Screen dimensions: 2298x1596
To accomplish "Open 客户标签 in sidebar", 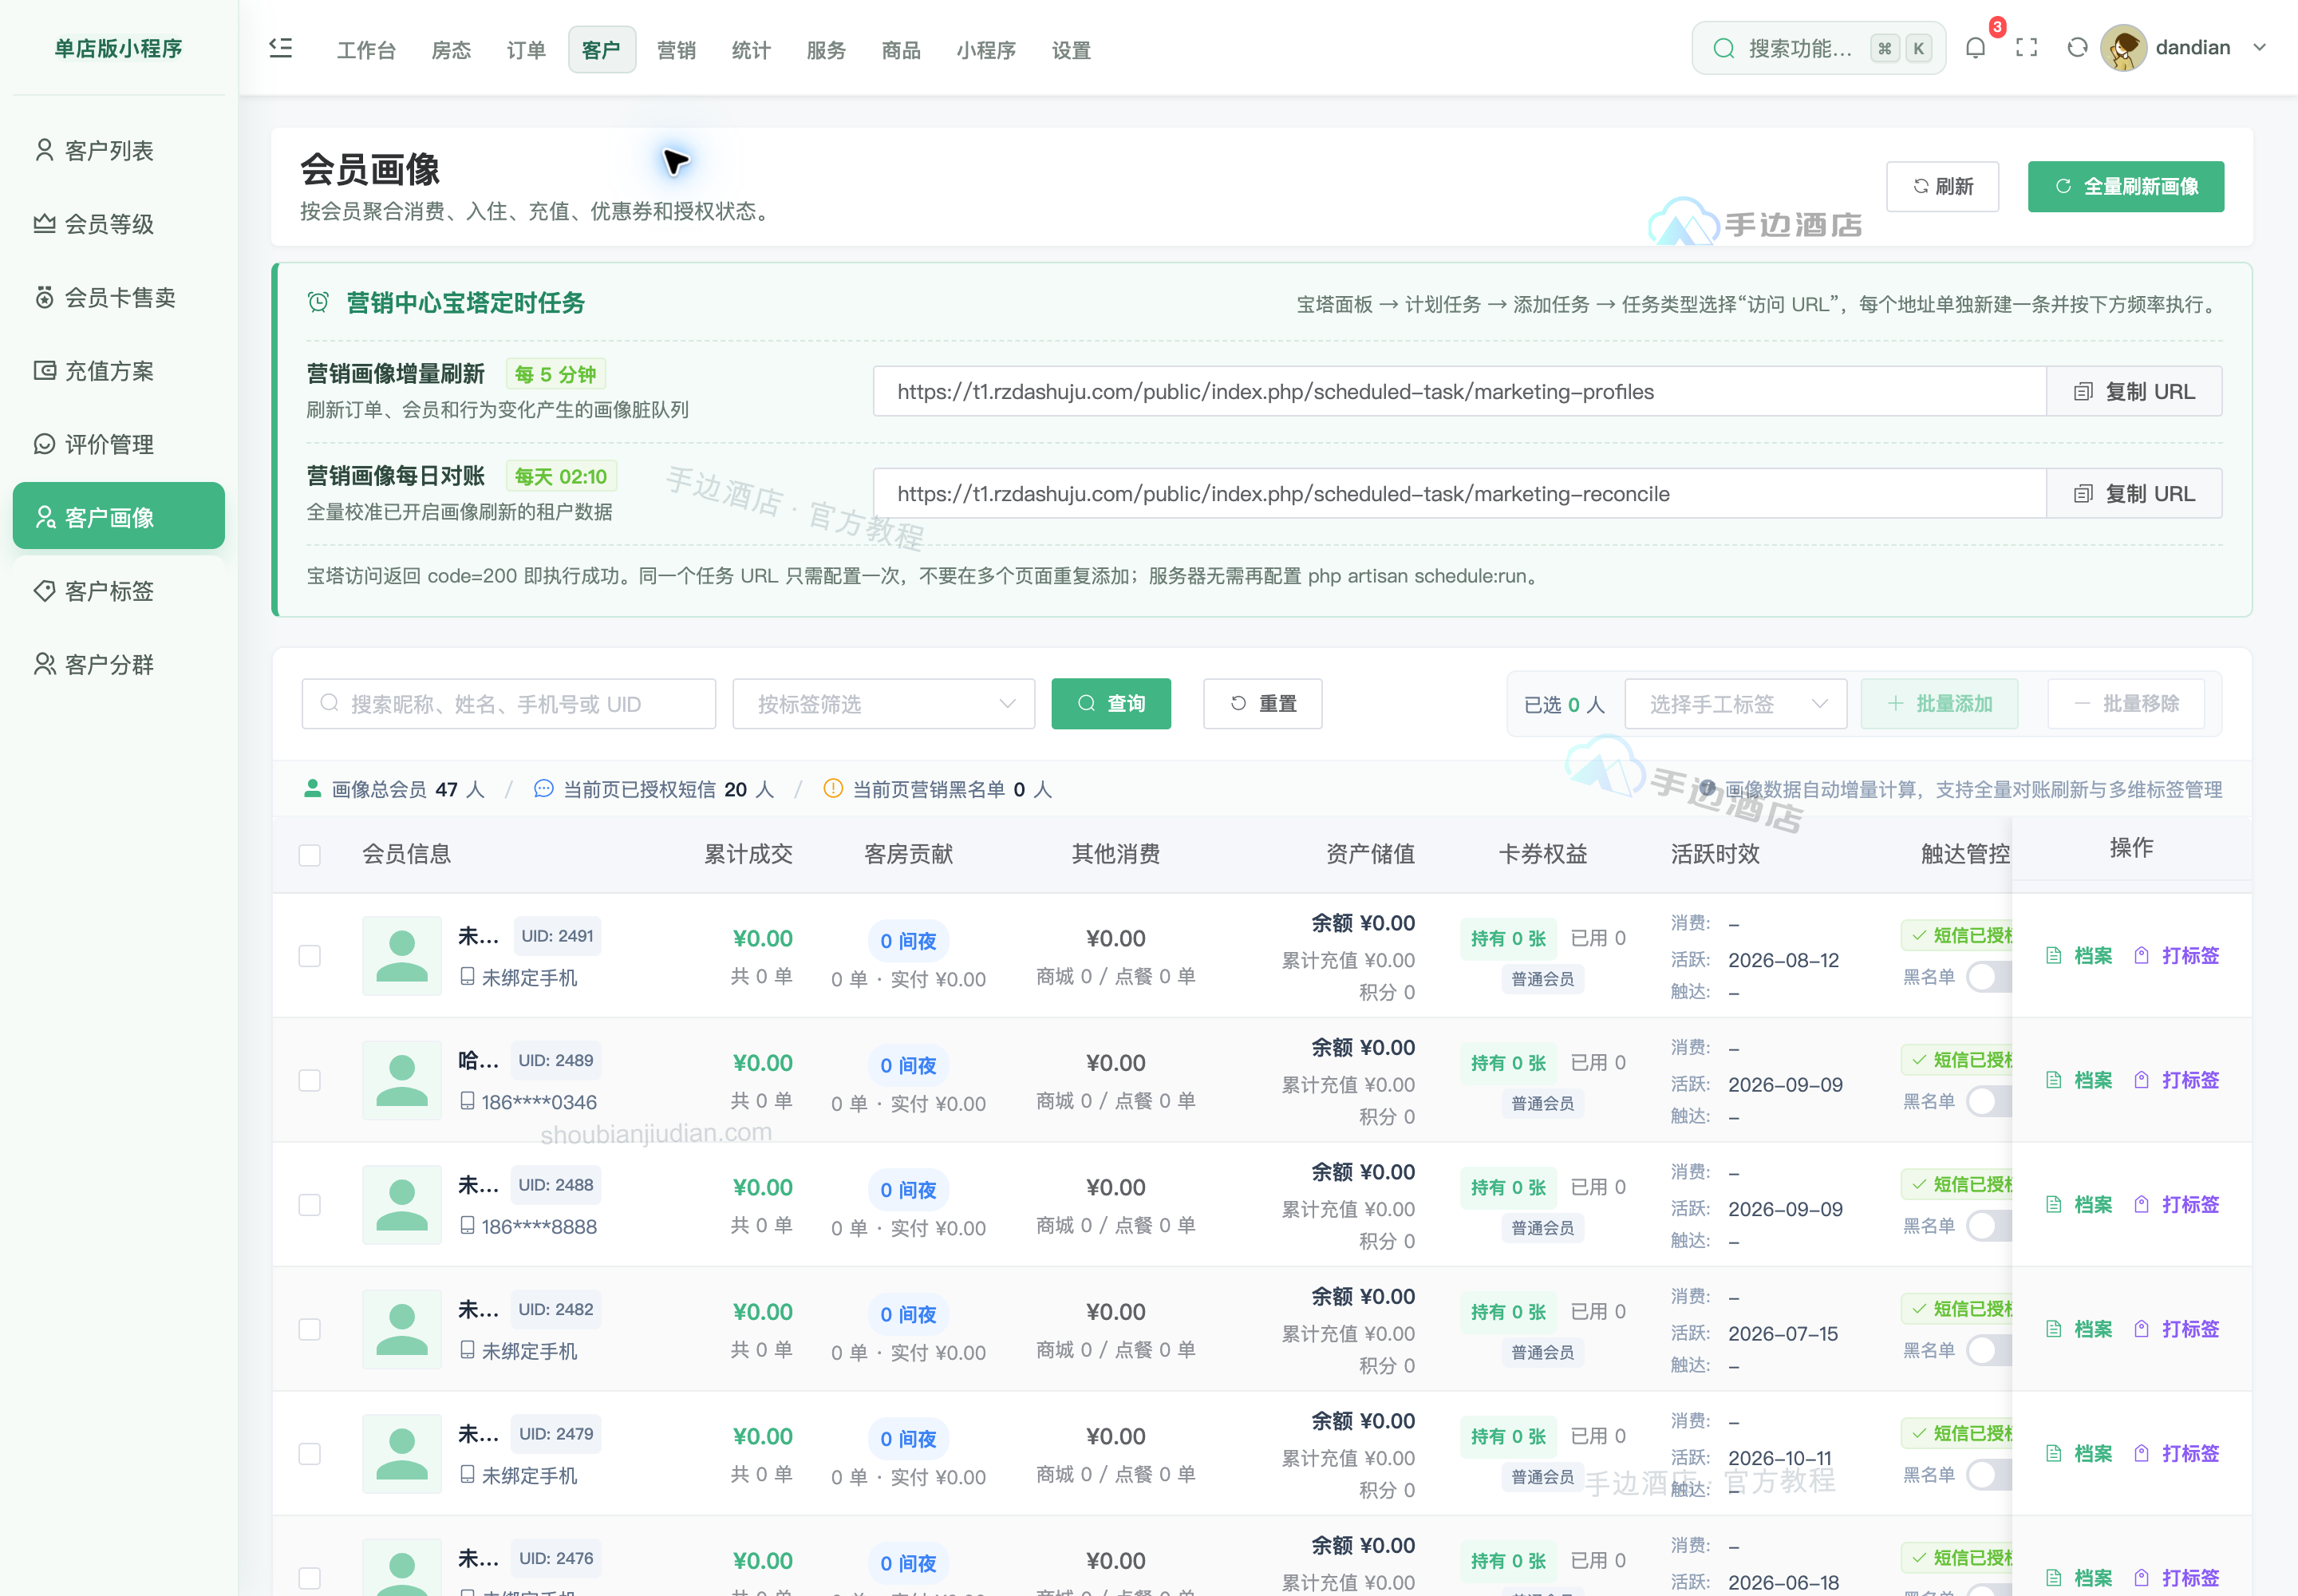I will pyautogui.click(x=118, y=591).
